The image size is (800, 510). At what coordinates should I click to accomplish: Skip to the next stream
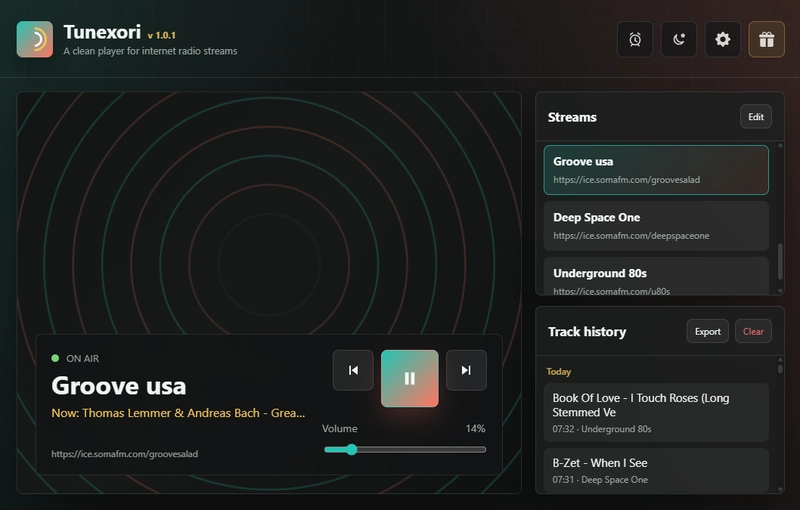pyautogui.click(x=466, y=370)
